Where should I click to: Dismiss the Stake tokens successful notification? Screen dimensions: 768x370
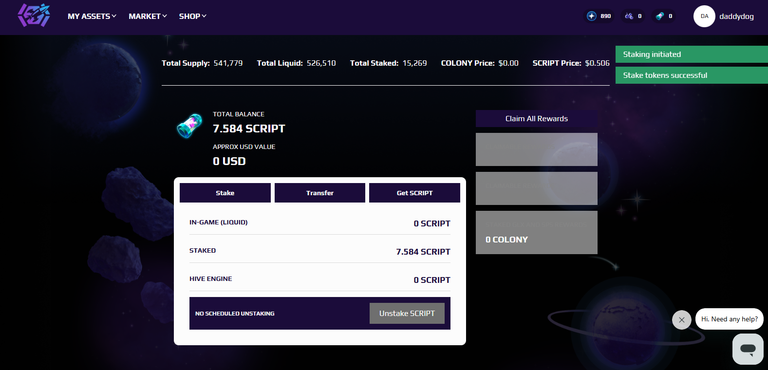(x=691, y=75)
